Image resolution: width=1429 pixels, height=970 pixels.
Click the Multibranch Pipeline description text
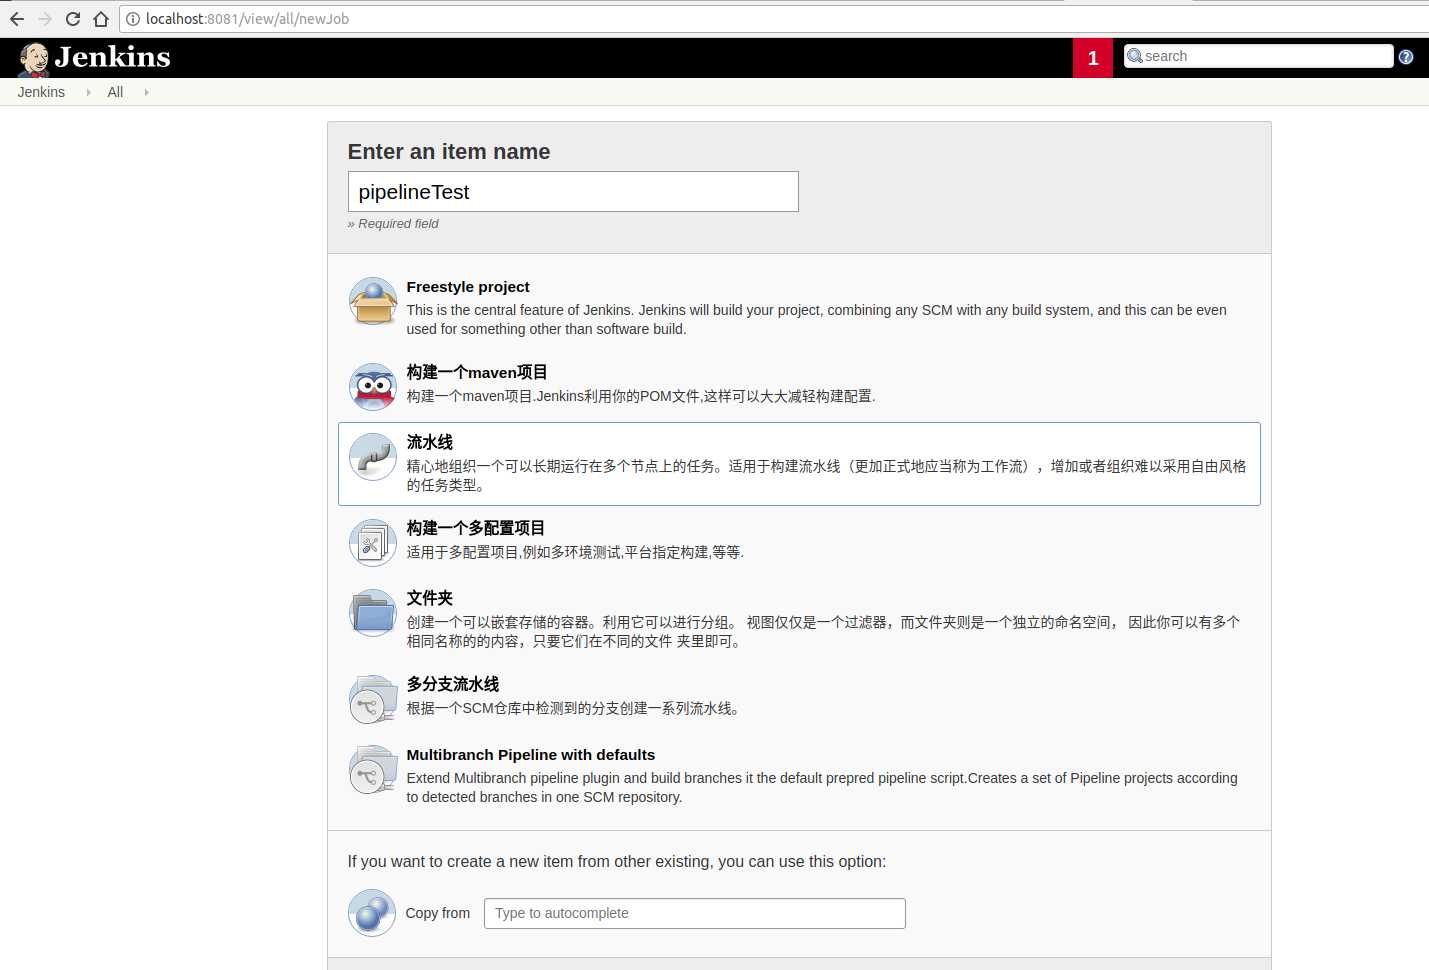click(822, 788)
